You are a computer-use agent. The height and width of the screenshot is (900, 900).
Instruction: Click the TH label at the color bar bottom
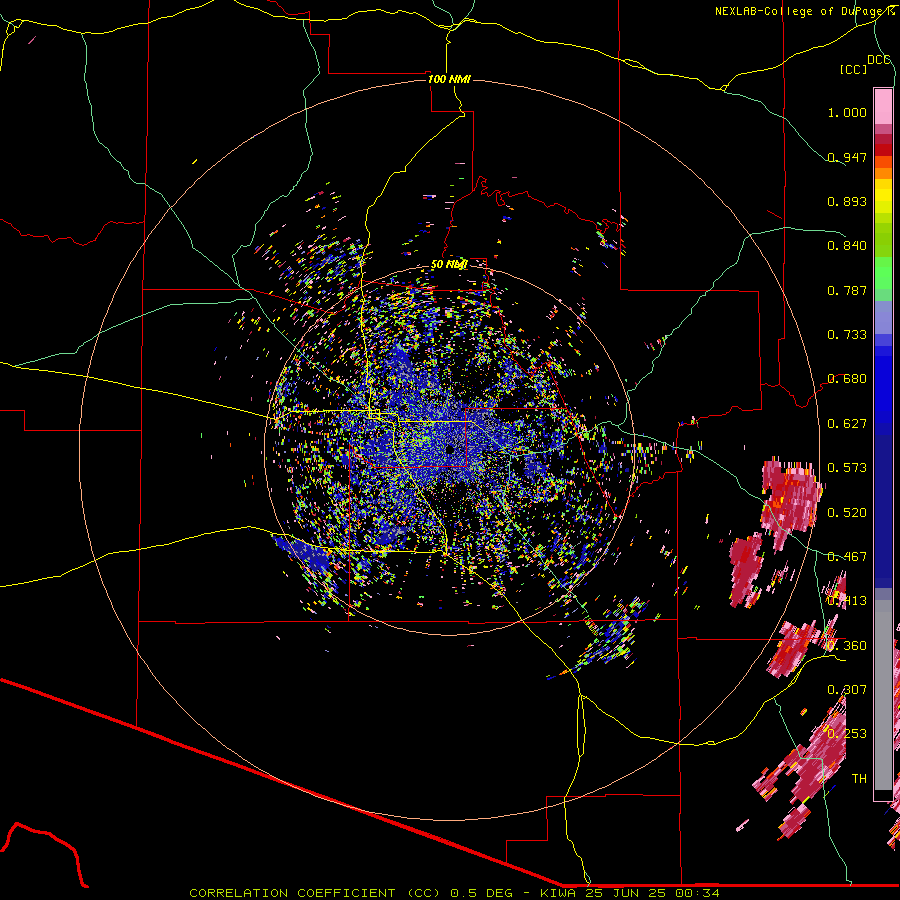tap(859, 779)
